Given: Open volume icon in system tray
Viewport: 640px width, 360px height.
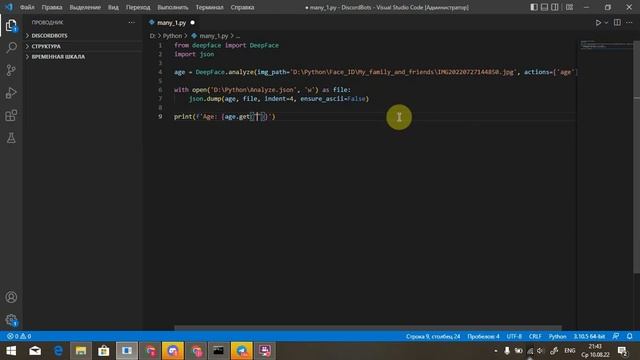Looking at the screenshot, I should (x=541, y=351).
